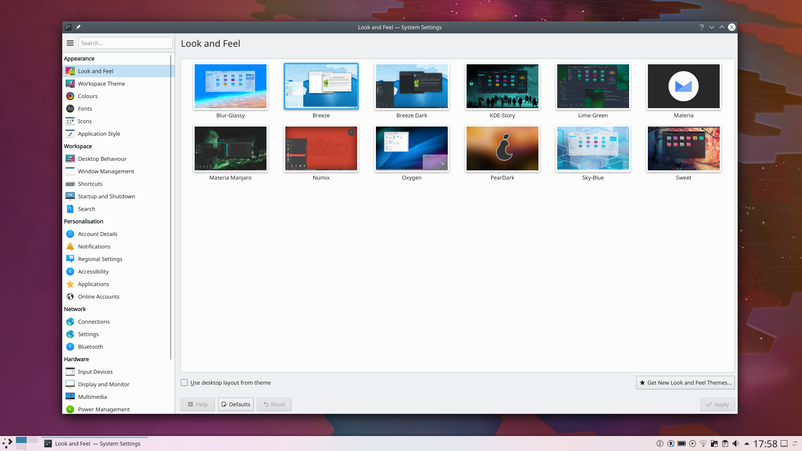Click the Defaults button
This screenshot has width=802, height=451.
236,404
